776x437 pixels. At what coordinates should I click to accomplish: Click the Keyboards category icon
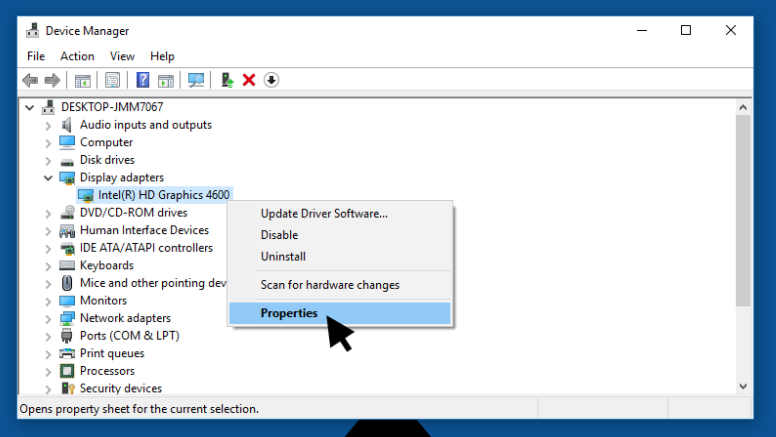[x=67, y=265]
